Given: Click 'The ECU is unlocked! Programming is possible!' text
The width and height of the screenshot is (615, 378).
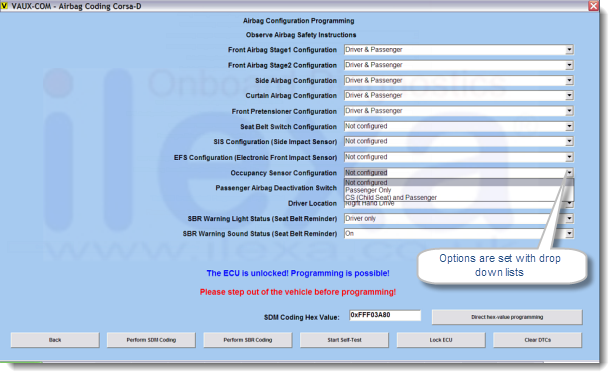Looking at the screenshot, I should click(x=298, y=273).
